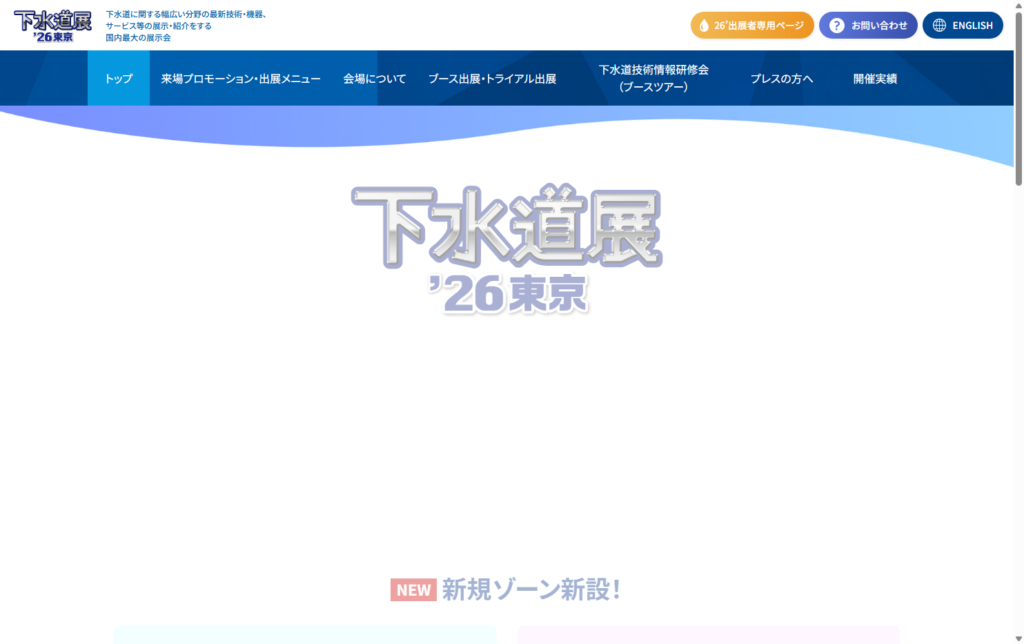This screenshot has width=1024, height=644.
Task: Switch the site language with the ENGLISH button
Action: pos(963,25)
